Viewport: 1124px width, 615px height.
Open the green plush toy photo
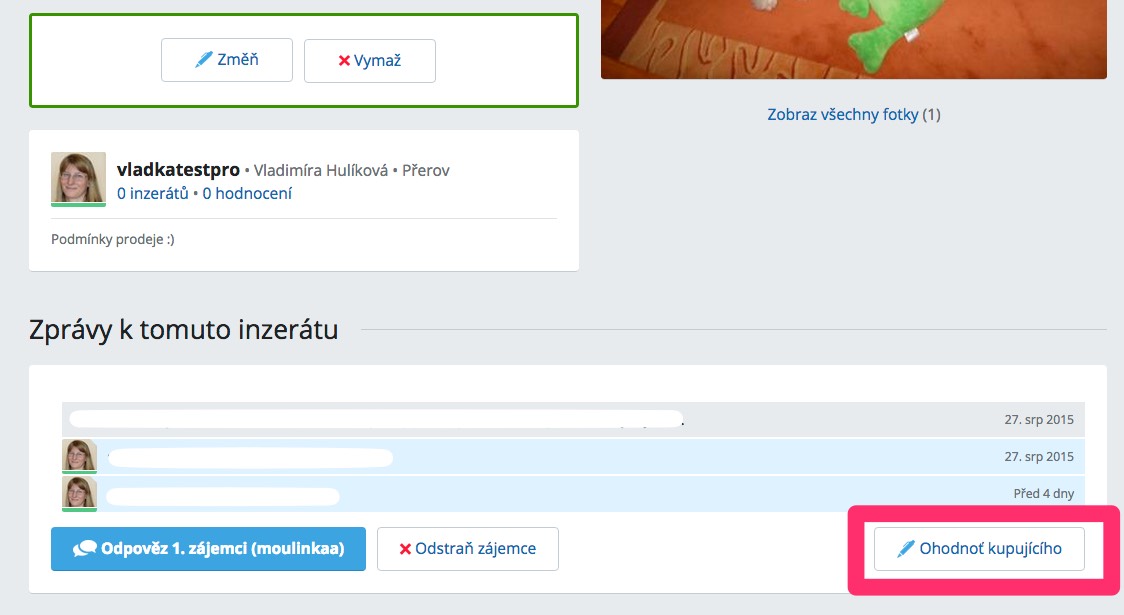[854, 39]
